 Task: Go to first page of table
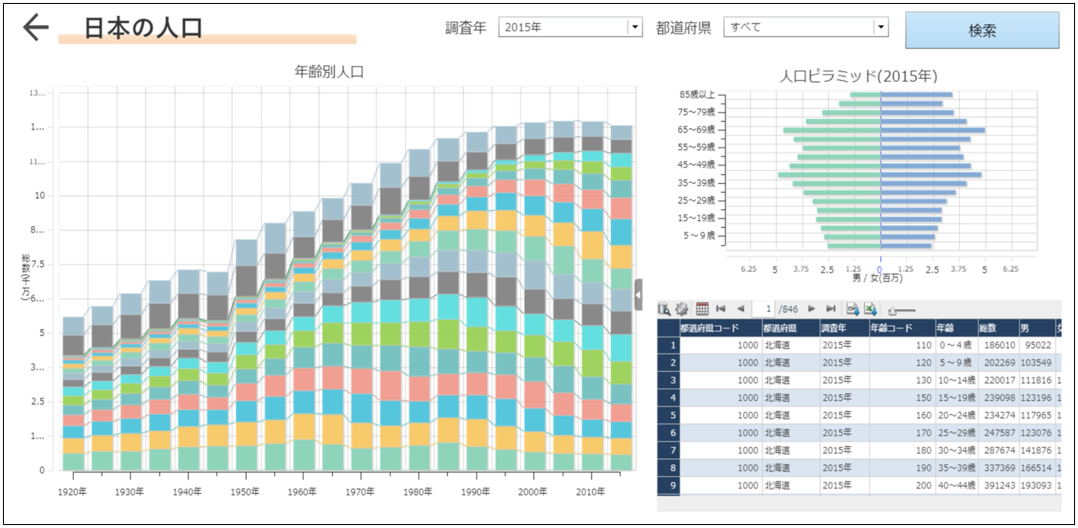721,309
